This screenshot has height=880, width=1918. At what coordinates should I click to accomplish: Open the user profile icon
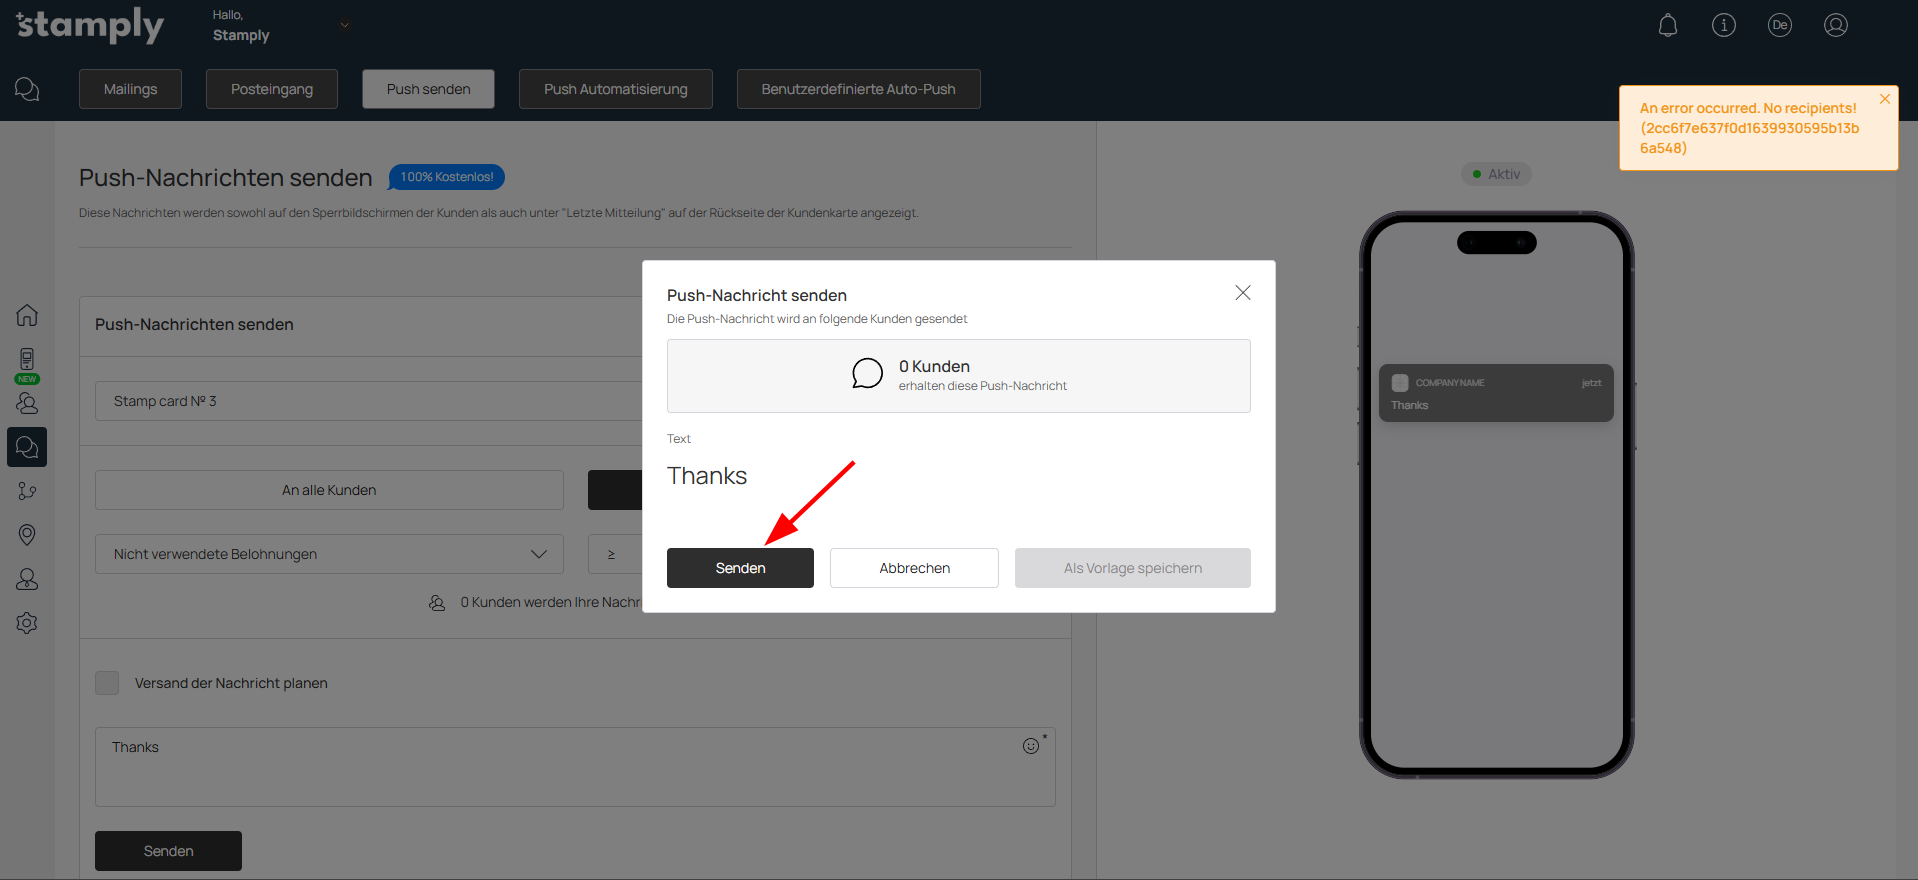click(1835, 26)
